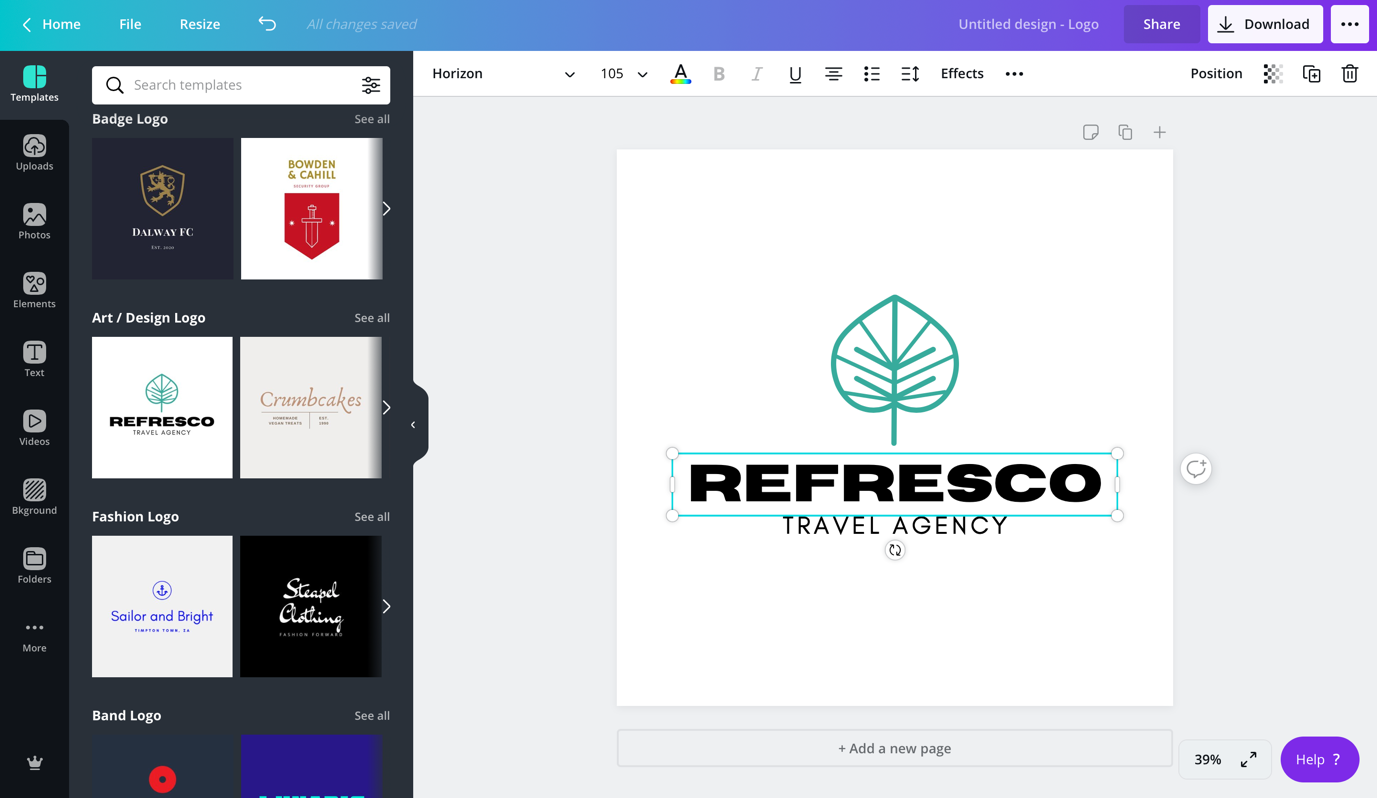
Task: Duplicate the current page
Action: pyautogui.click(x=1125, y=132)
